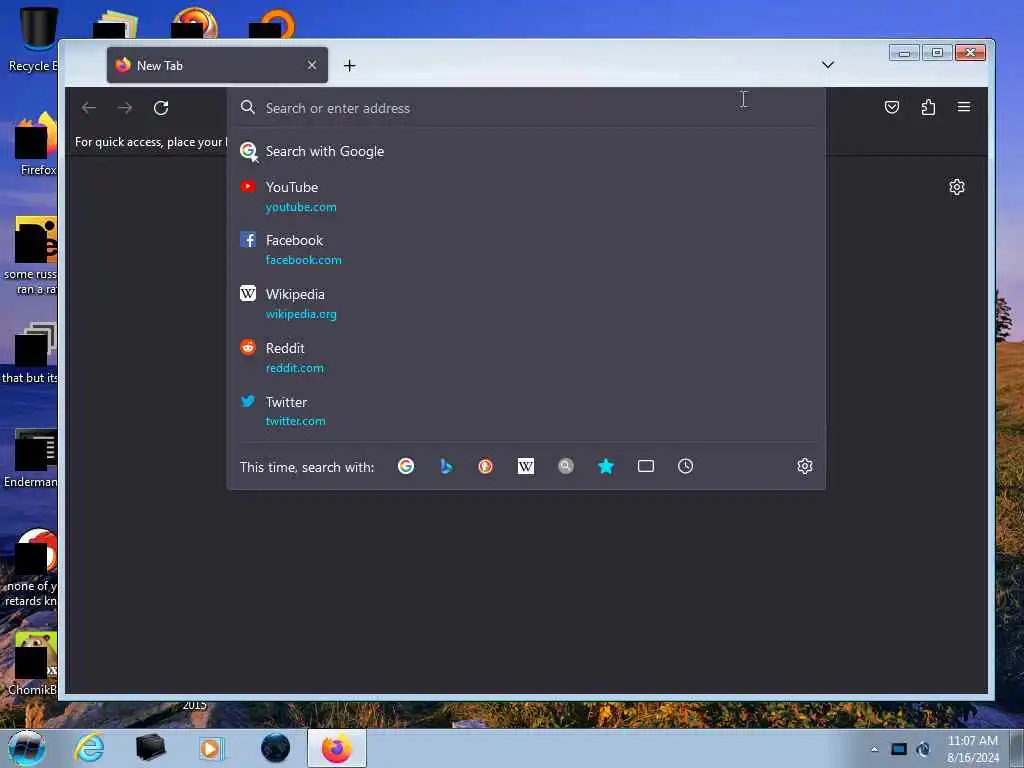The height and width of the screenshot is (768, 1024).
Task: Close the New Tab tab
Action: tap(312, 65)
